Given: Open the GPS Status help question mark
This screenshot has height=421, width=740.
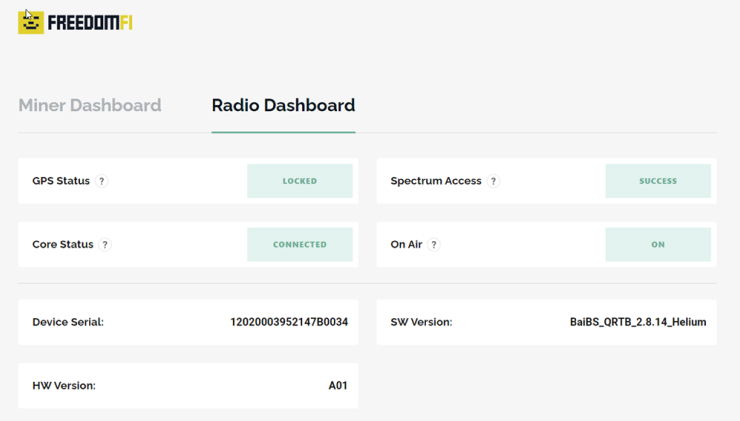Looking at the screenshot, I should pos(101,181).
